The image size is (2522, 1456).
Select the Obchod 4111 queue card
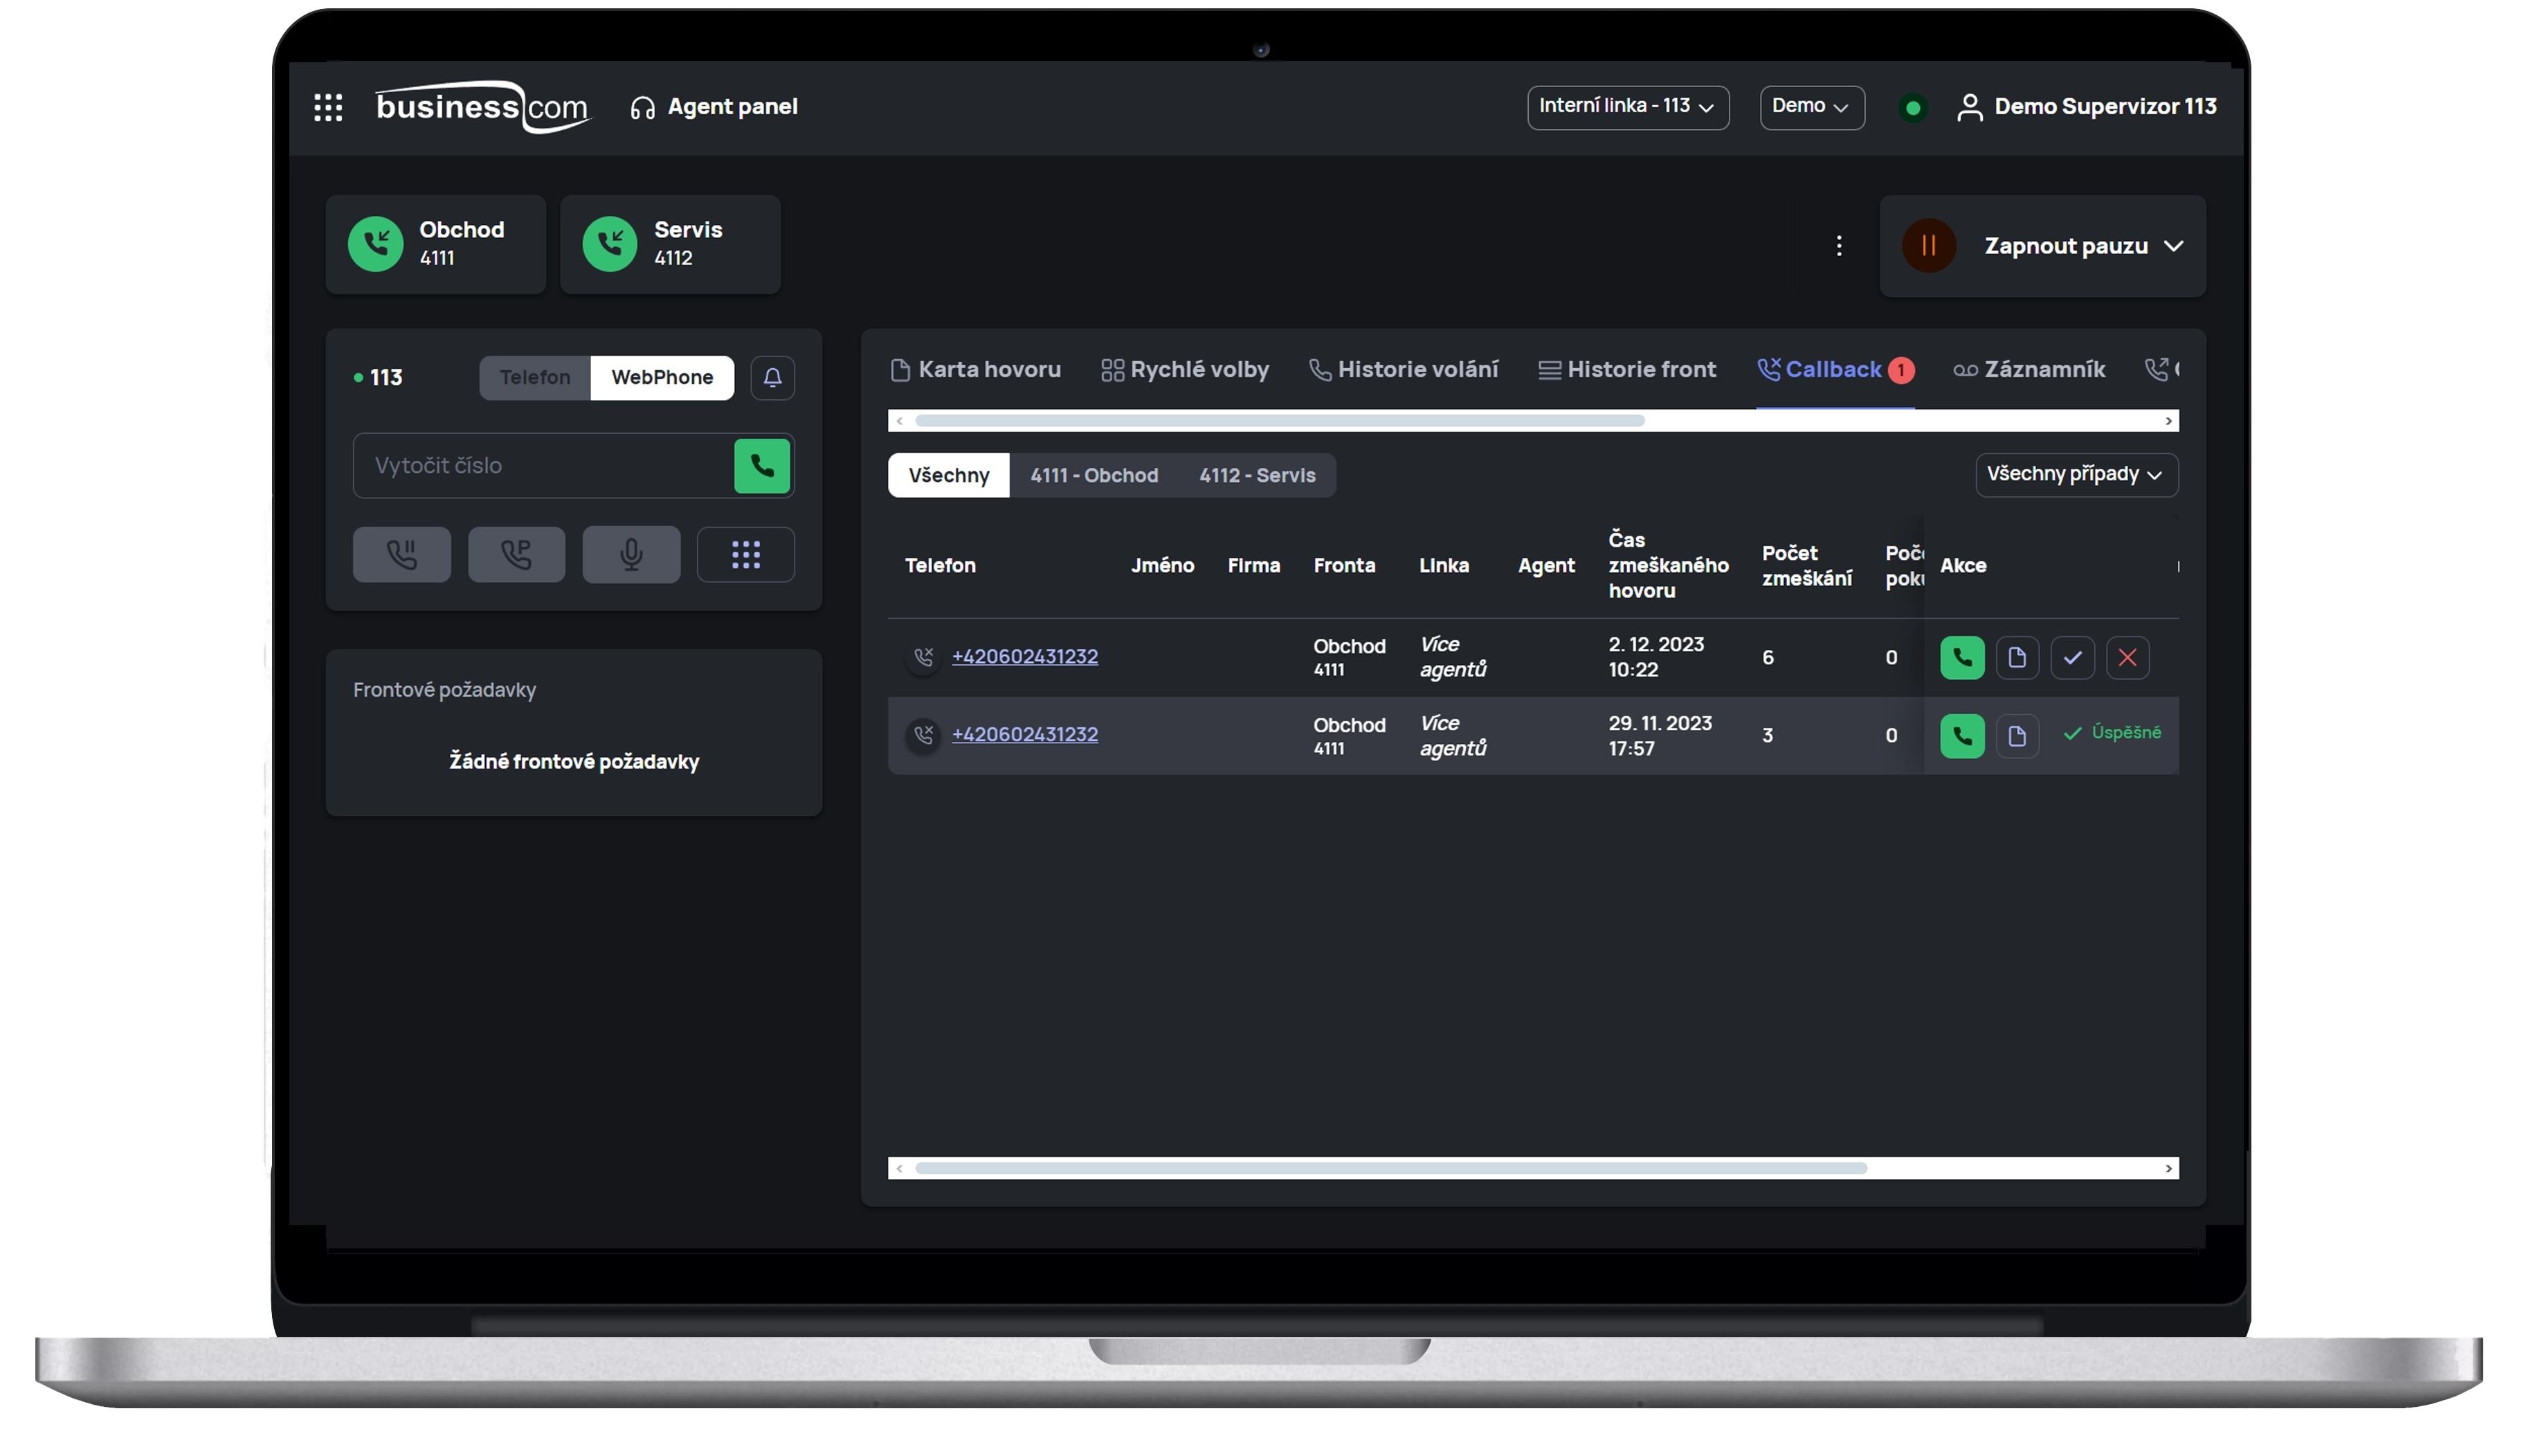[435, 244]
